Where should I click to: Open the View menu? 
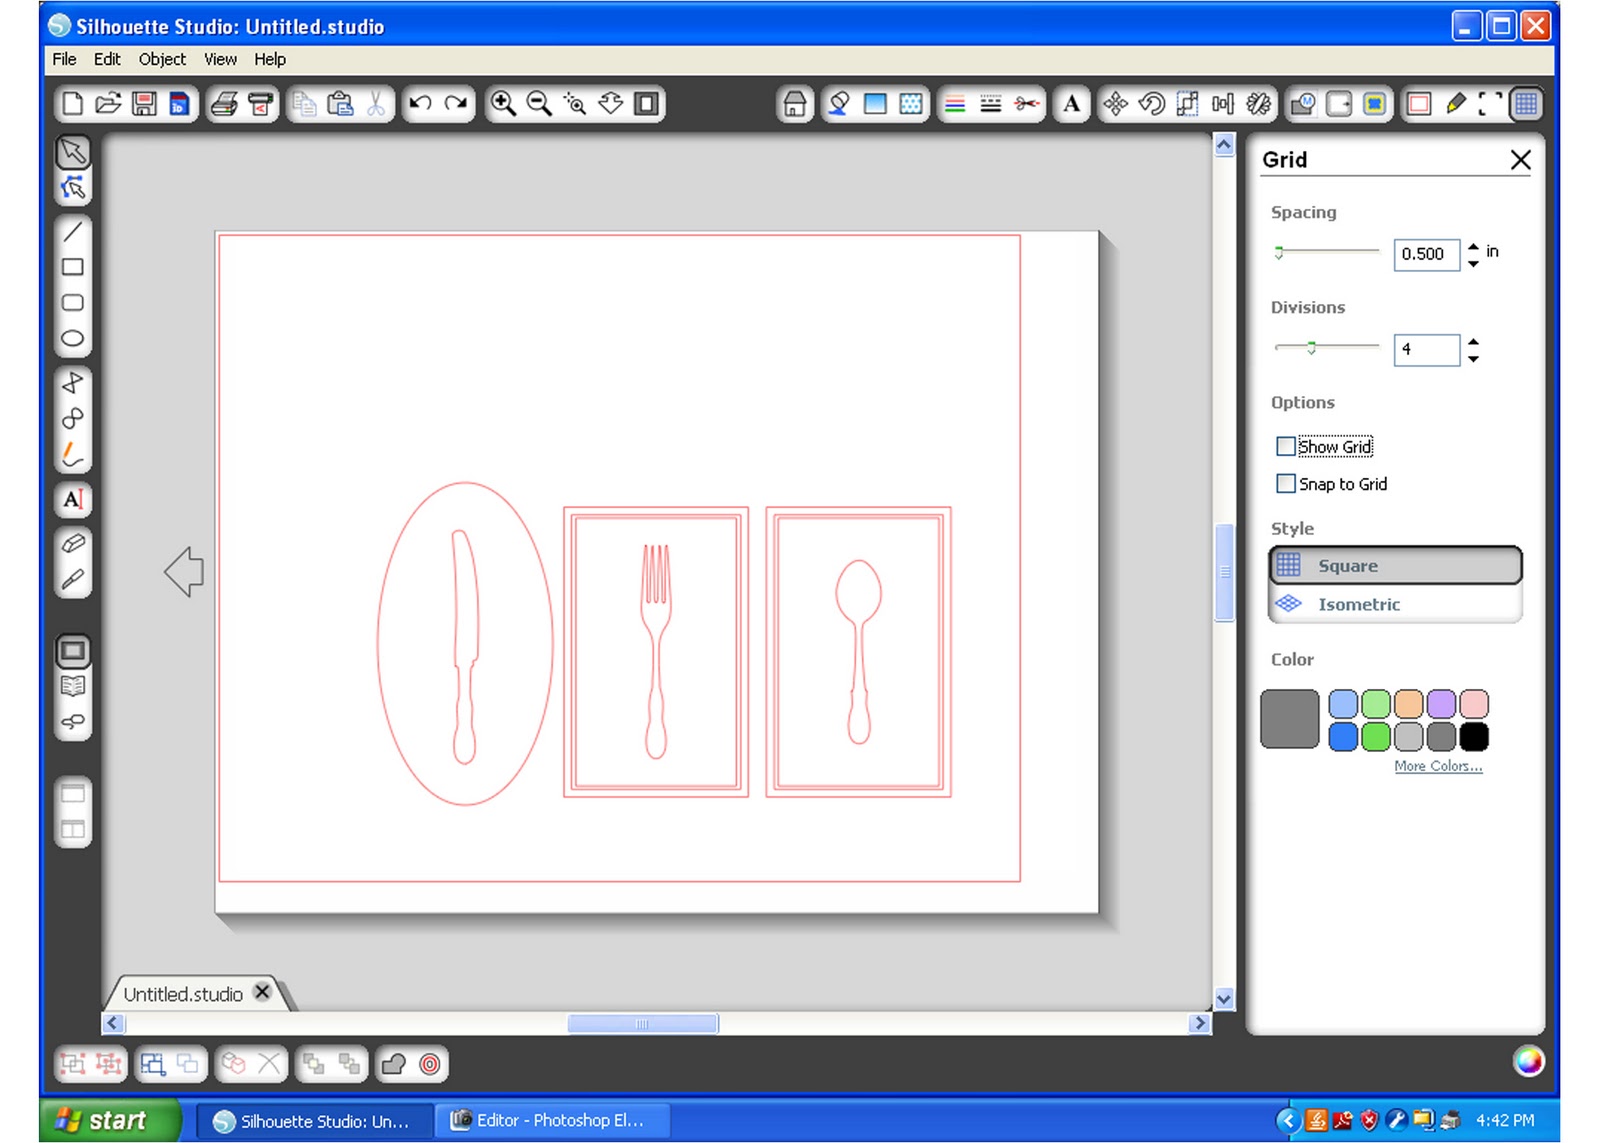(x=220, y=59)
